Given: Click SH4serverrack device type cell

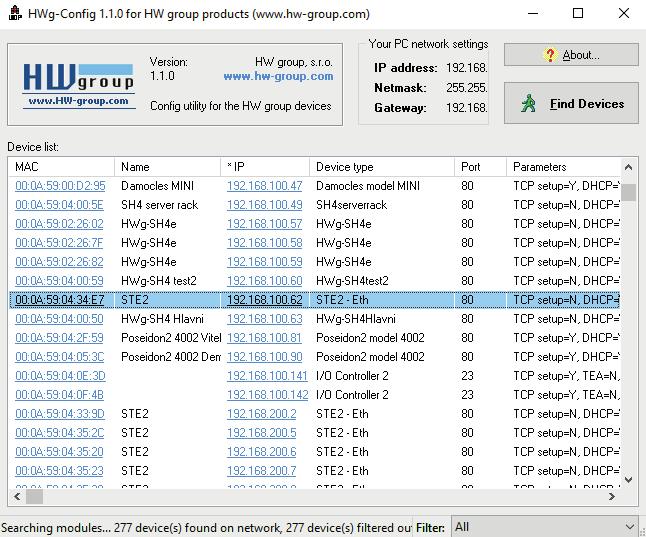Looking at the screenshot, I should pyautogui.click(x=351, y=205).
